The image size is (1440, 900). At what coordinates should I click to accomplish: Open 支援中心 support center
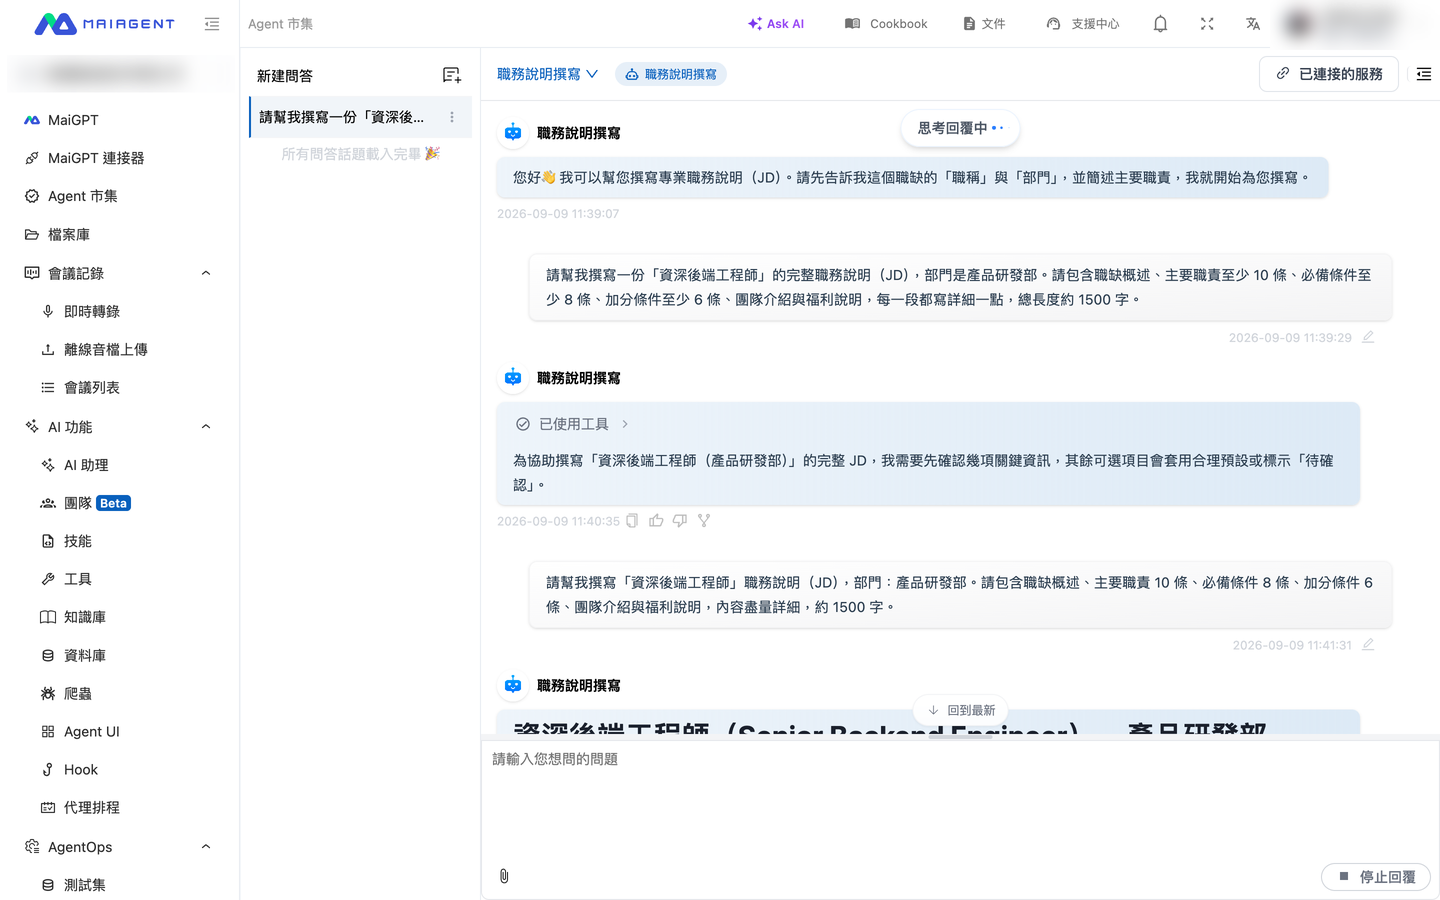point(1083,24)
